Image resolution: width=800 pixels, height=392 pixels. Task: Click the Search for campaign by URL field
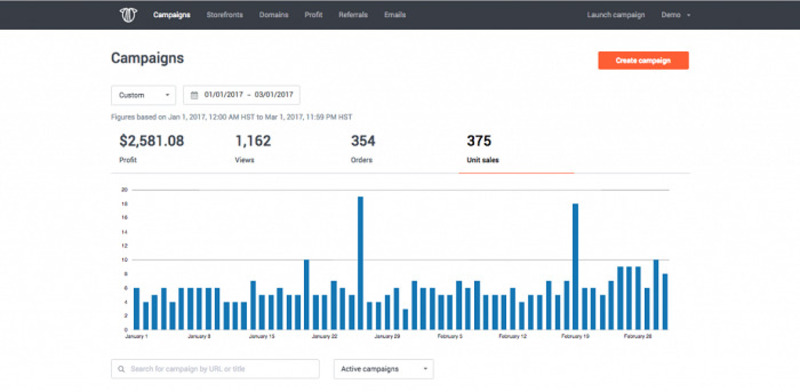[x=215, y=369]
